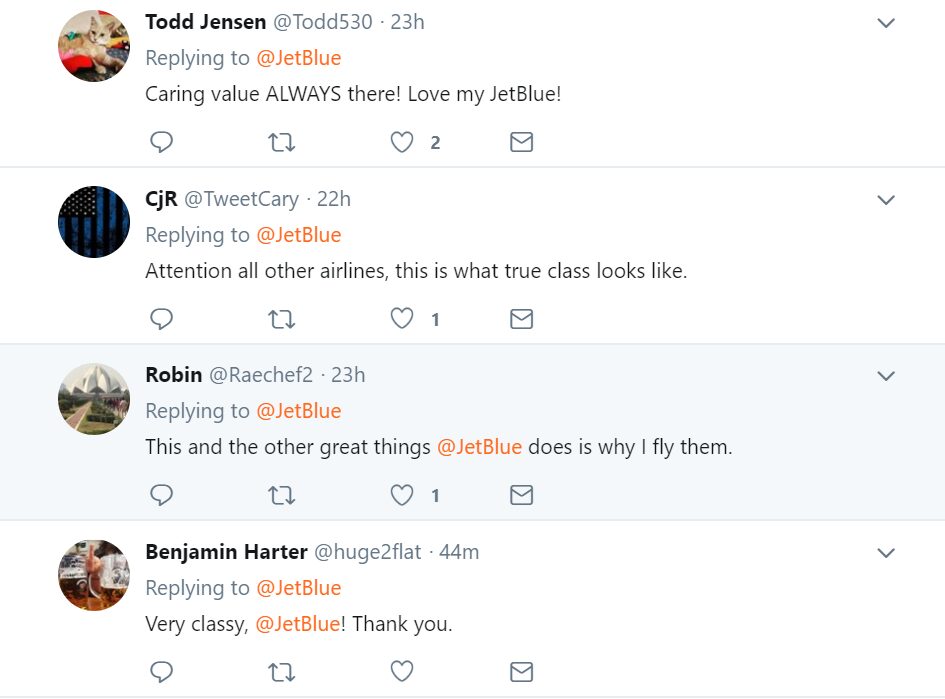This screenshot has width=945, height=699.
Task: Retweet Robin's tweet
Action: tap(281, 494)
